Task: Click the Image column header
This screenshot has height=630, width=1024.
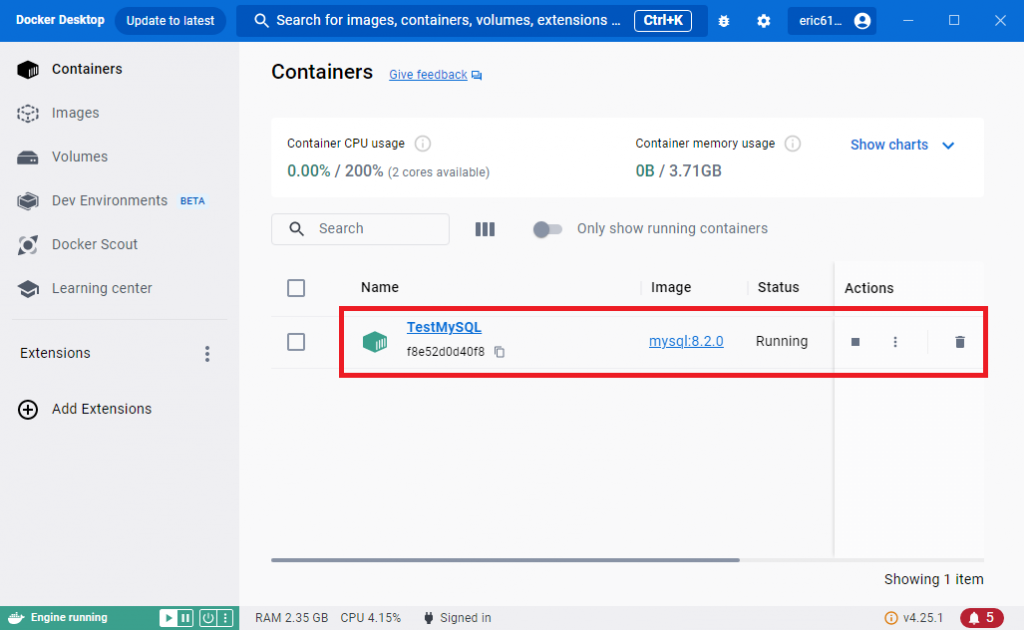Action: (671, 287)
